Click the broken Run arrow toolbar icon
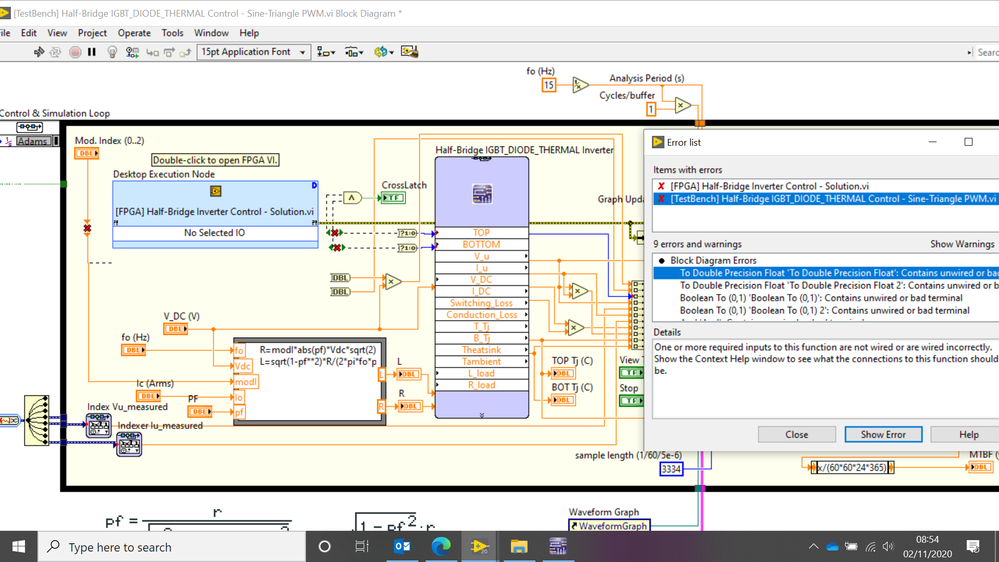The height and width of the screenshot is (562, 999). 38,52
